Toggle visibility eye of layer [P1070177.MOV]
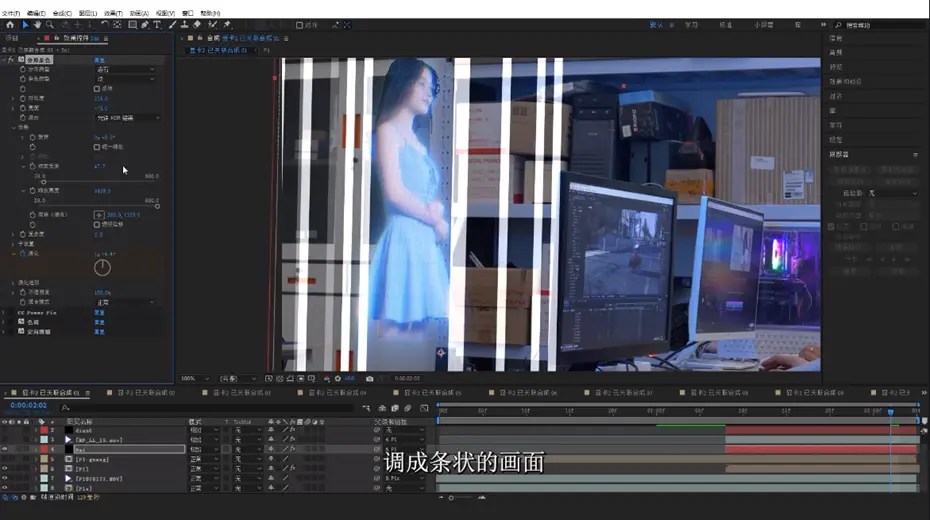The width and height of the screenshot is (930, 520). (x=5, y=478)
